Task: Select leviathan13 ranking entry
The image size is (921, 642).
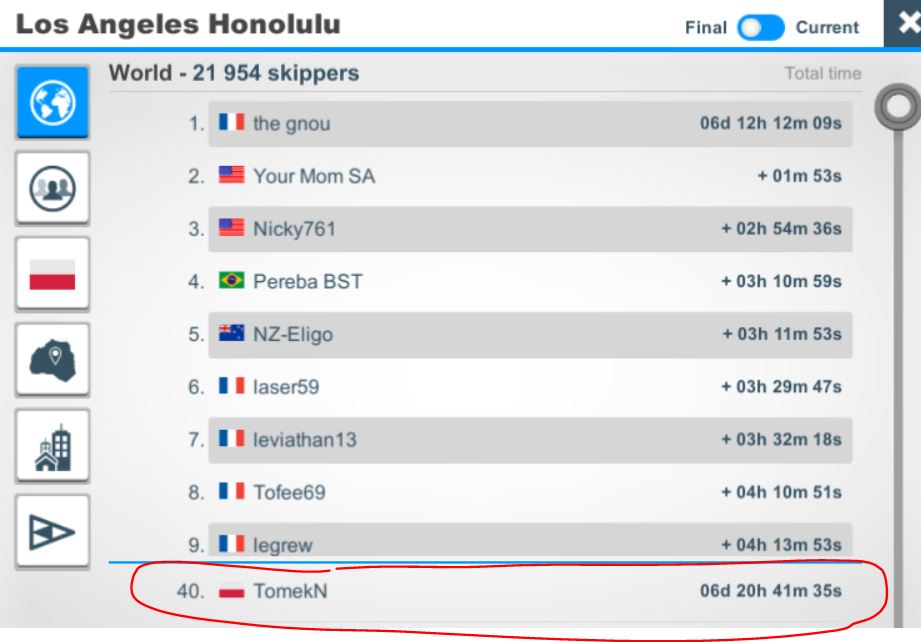Action: pos(530,440)
